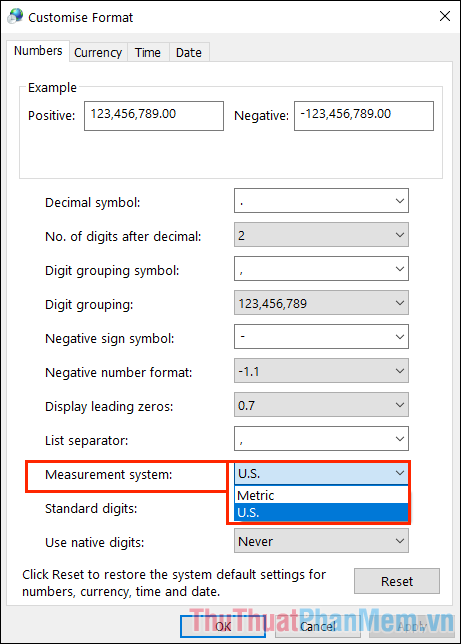461x644 pixels.
Task: Click the Standard digits label
Action: click(x=91, y=509)
